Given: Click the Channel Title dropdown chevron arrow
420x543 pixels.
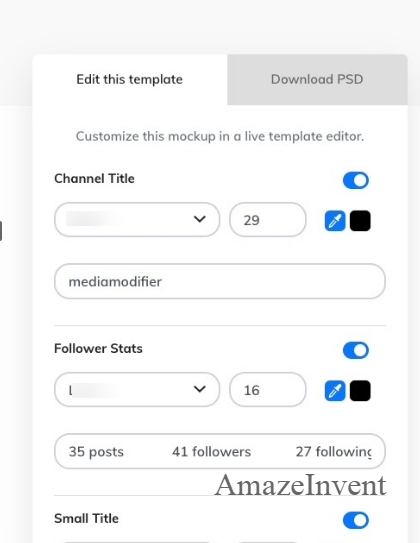Looking at the screenshot, I should pyautogui.click(x=199, y=219).
